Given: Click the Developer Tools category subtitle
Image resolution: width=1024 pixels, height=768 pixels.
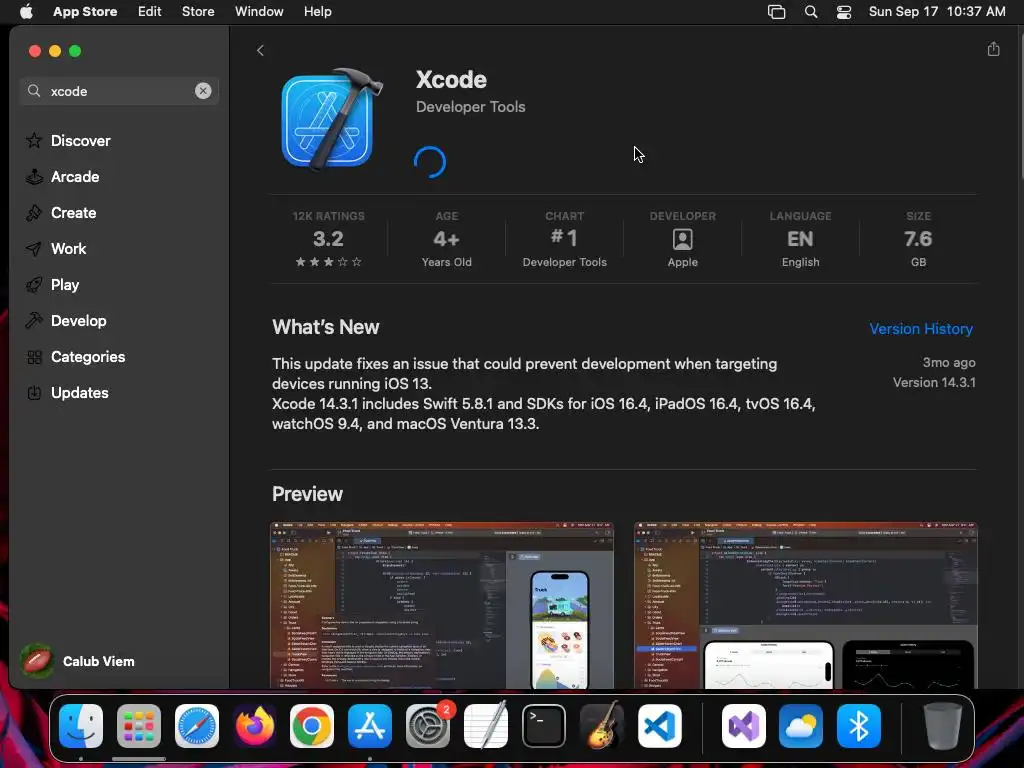Looking at the screenshot, I should [x=470, y=106].
